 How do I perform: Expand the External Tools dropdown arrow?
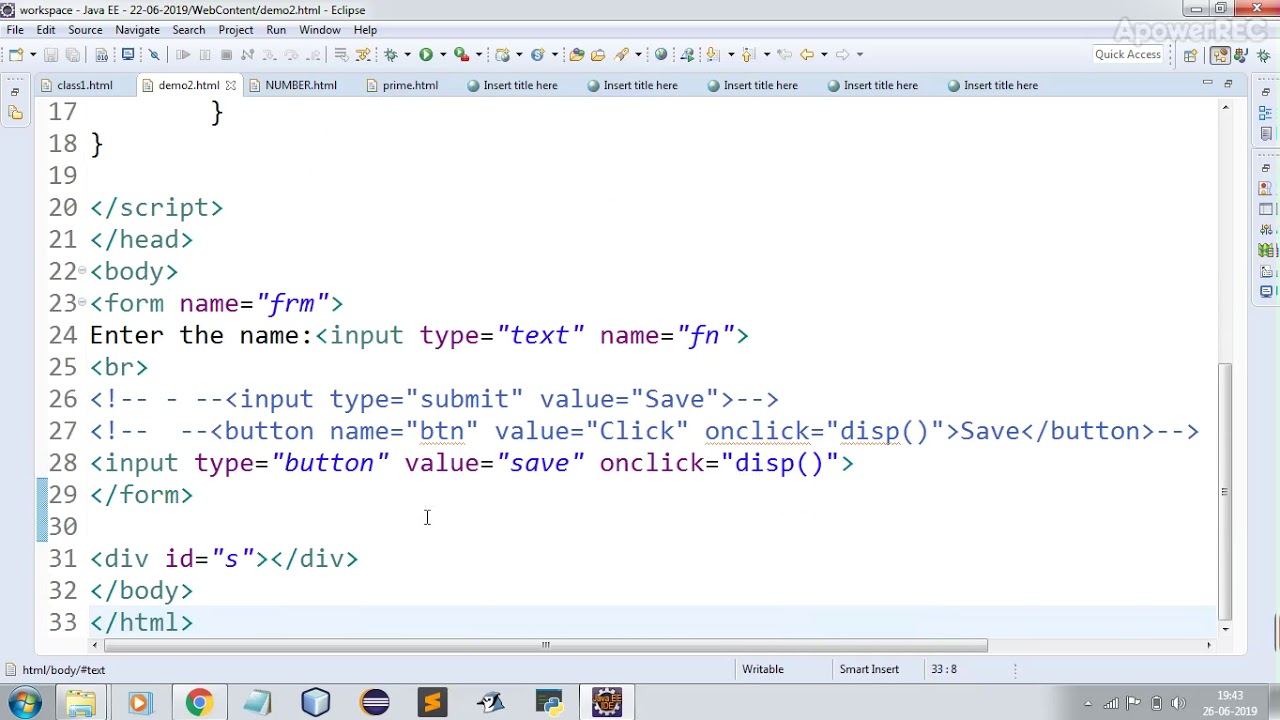(478, 54)
